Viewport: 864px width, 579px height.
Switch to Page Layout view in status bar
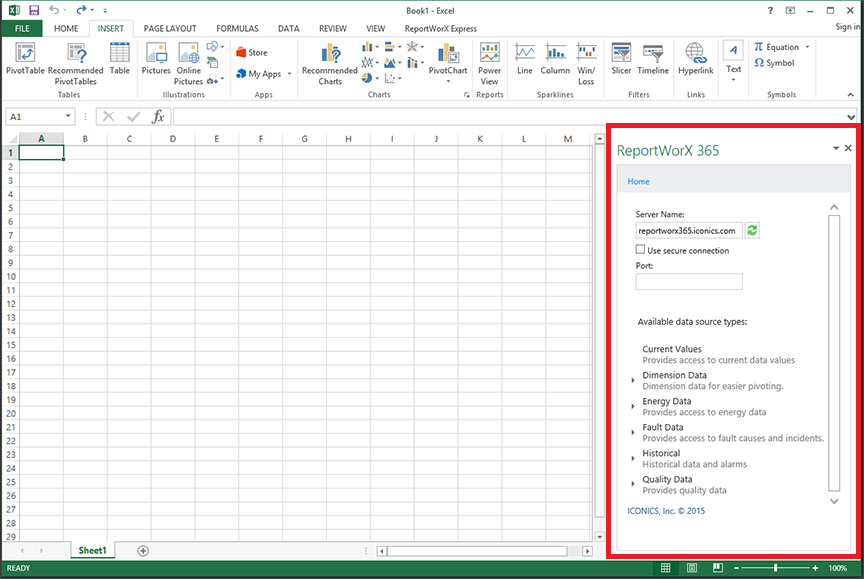click(692, 567)
